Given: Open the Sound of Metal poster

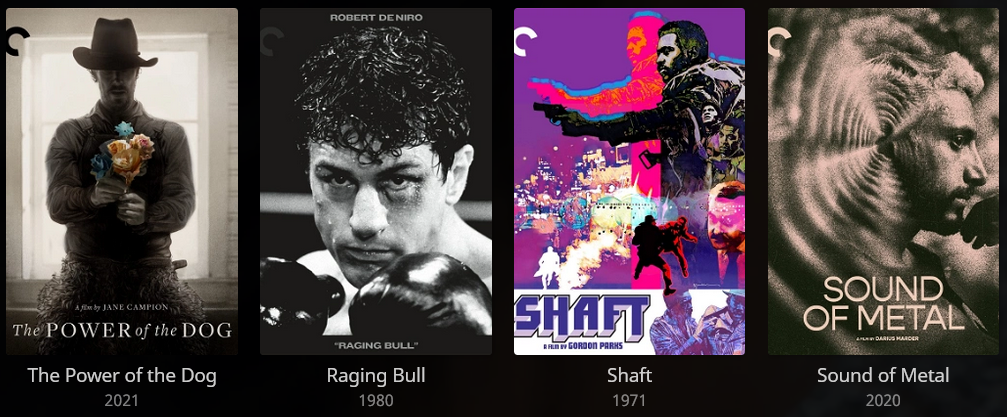Looking at the screenshot, I should point(884,181).
